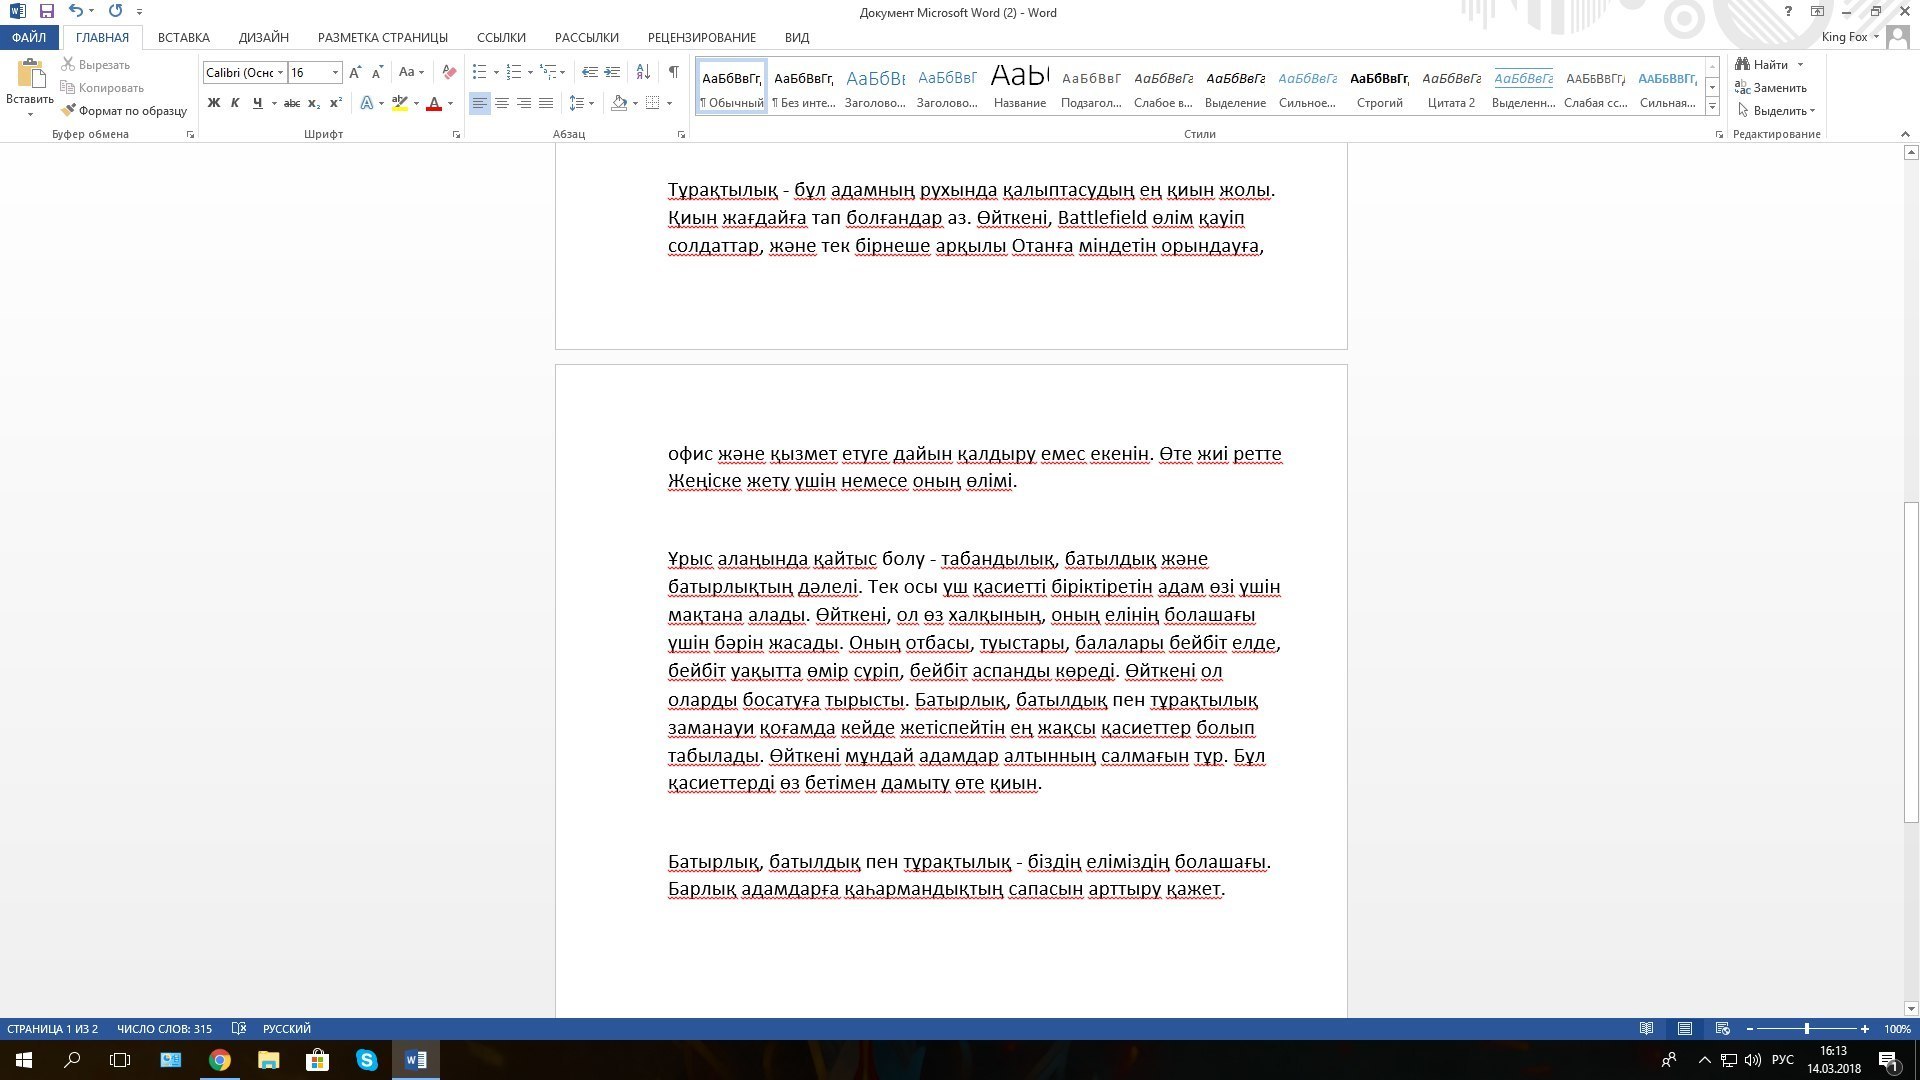Center align the paragraph text

coord(502,103)
